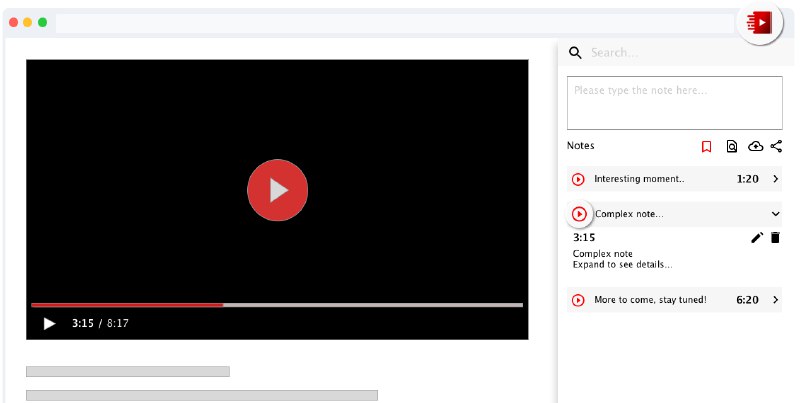The image size is (800, 403).
Task: Click the green maximize window button
Action: (x=42, y=22)
